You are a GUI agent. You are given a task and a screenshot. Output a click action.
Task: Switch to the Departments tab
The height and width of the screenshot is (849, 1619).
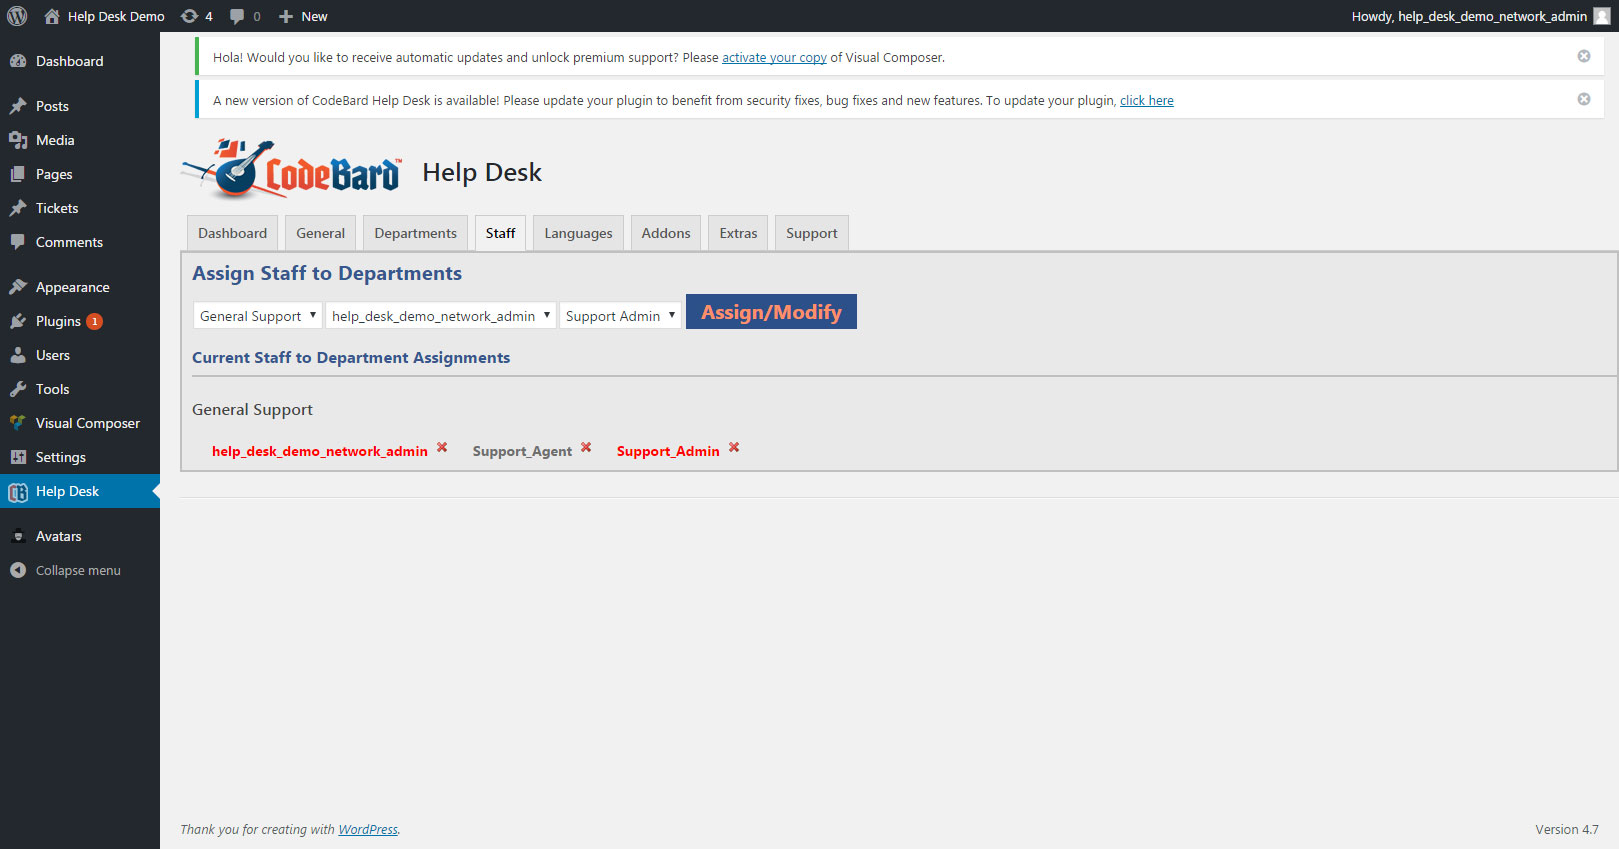(x=415, y=233)
